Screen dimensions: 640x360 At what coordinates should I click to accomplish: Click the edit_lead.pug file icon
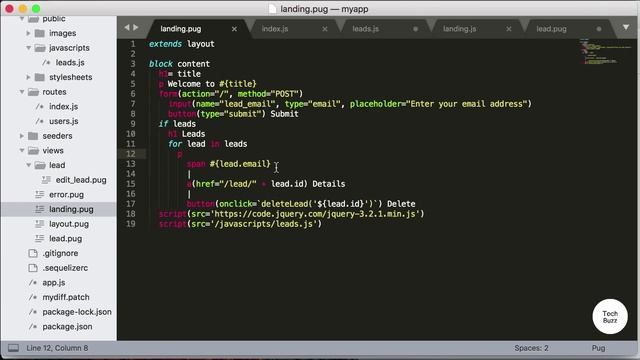point(46,180)
